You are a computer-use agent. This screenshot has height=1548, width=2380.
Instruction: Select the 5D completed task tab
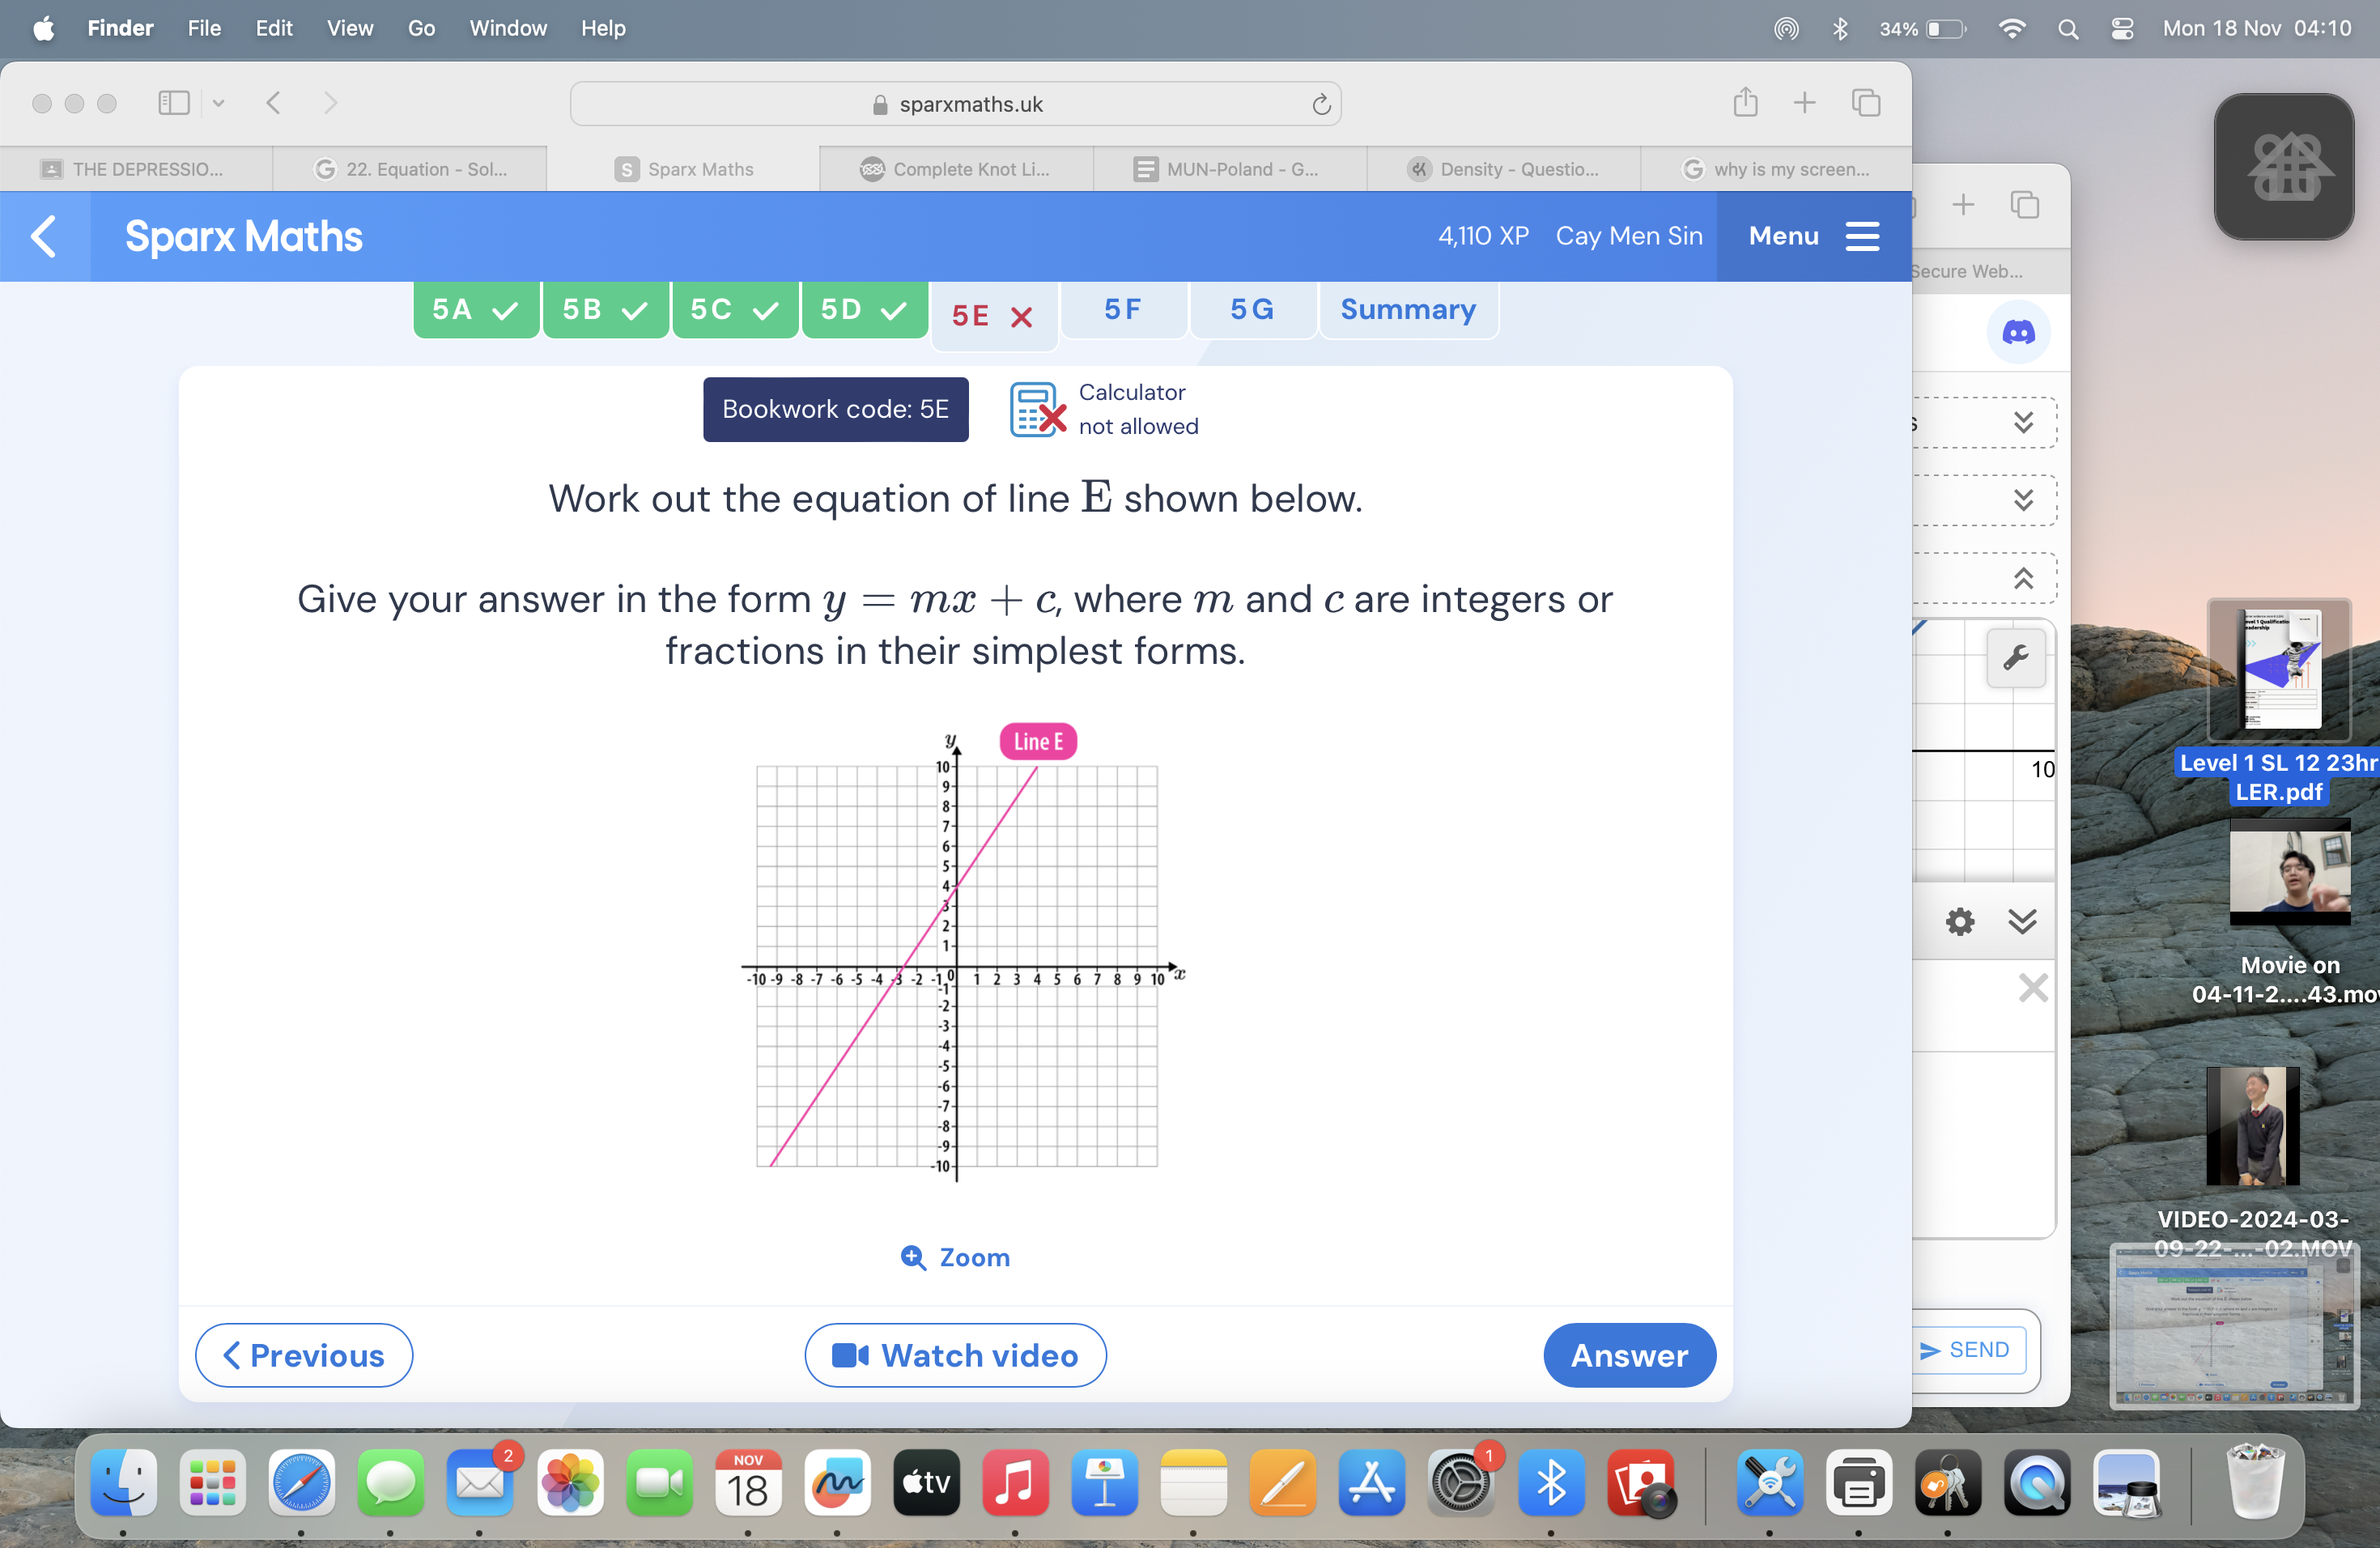tap(865, 310)
